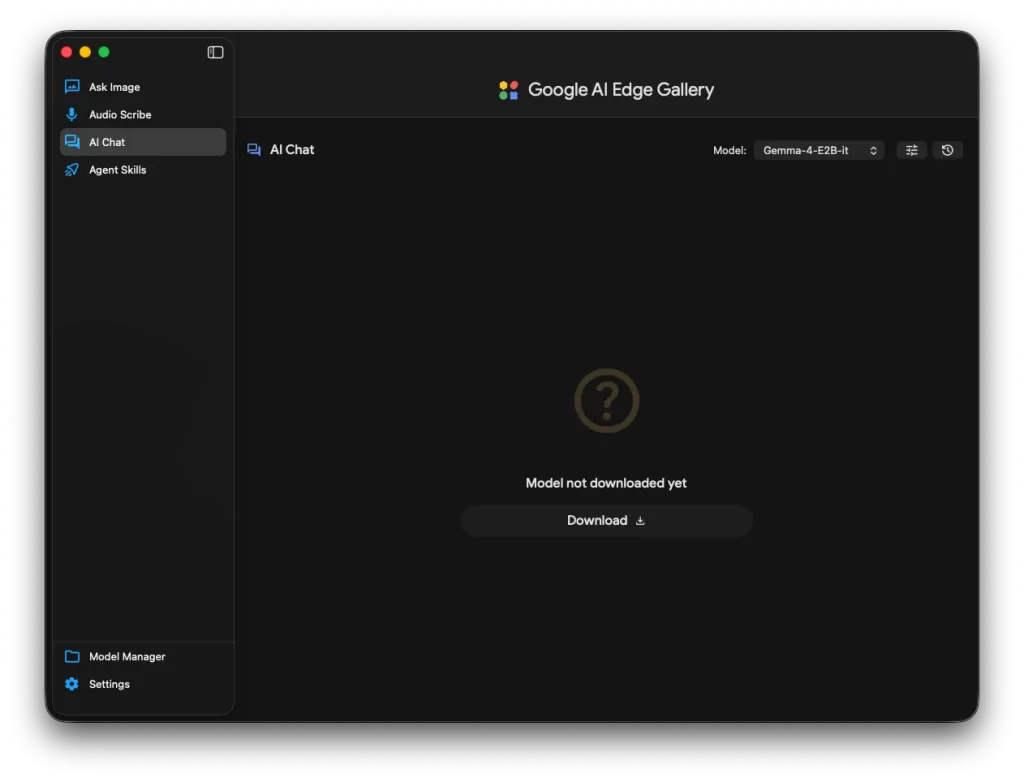Open chat history clock icon
Viewport: 1024px width, 782px height.
(948, 150)
